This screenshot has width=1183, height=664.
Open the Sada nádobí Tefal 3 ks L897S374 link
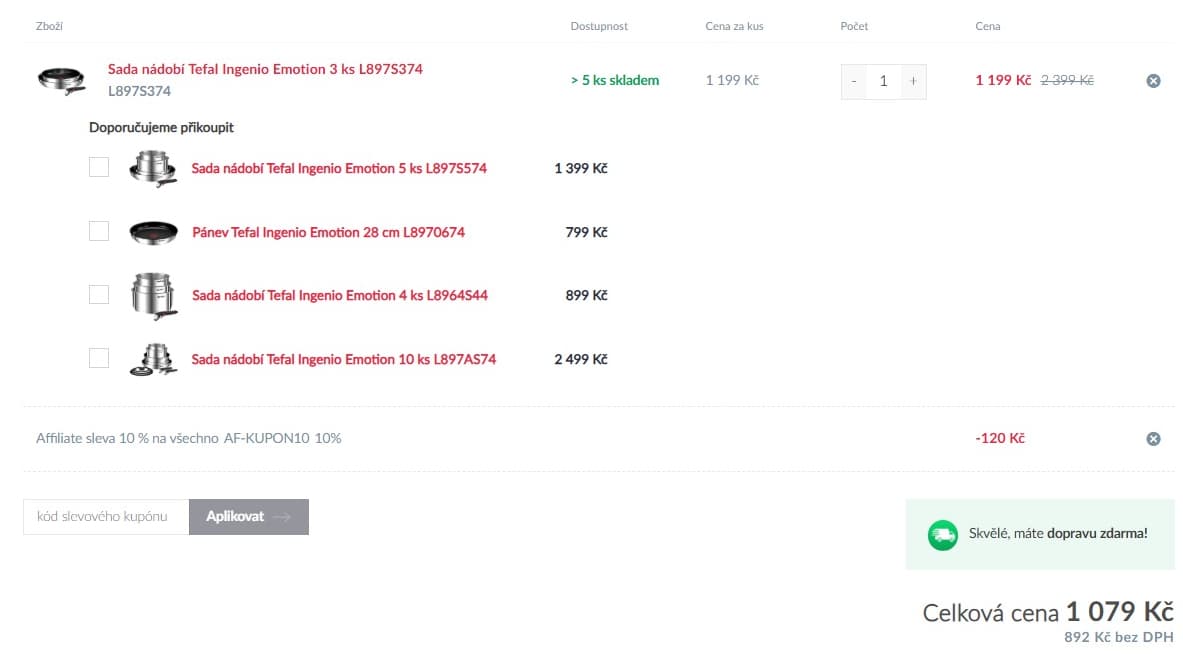pyautogui.click(x=265, y=69)
